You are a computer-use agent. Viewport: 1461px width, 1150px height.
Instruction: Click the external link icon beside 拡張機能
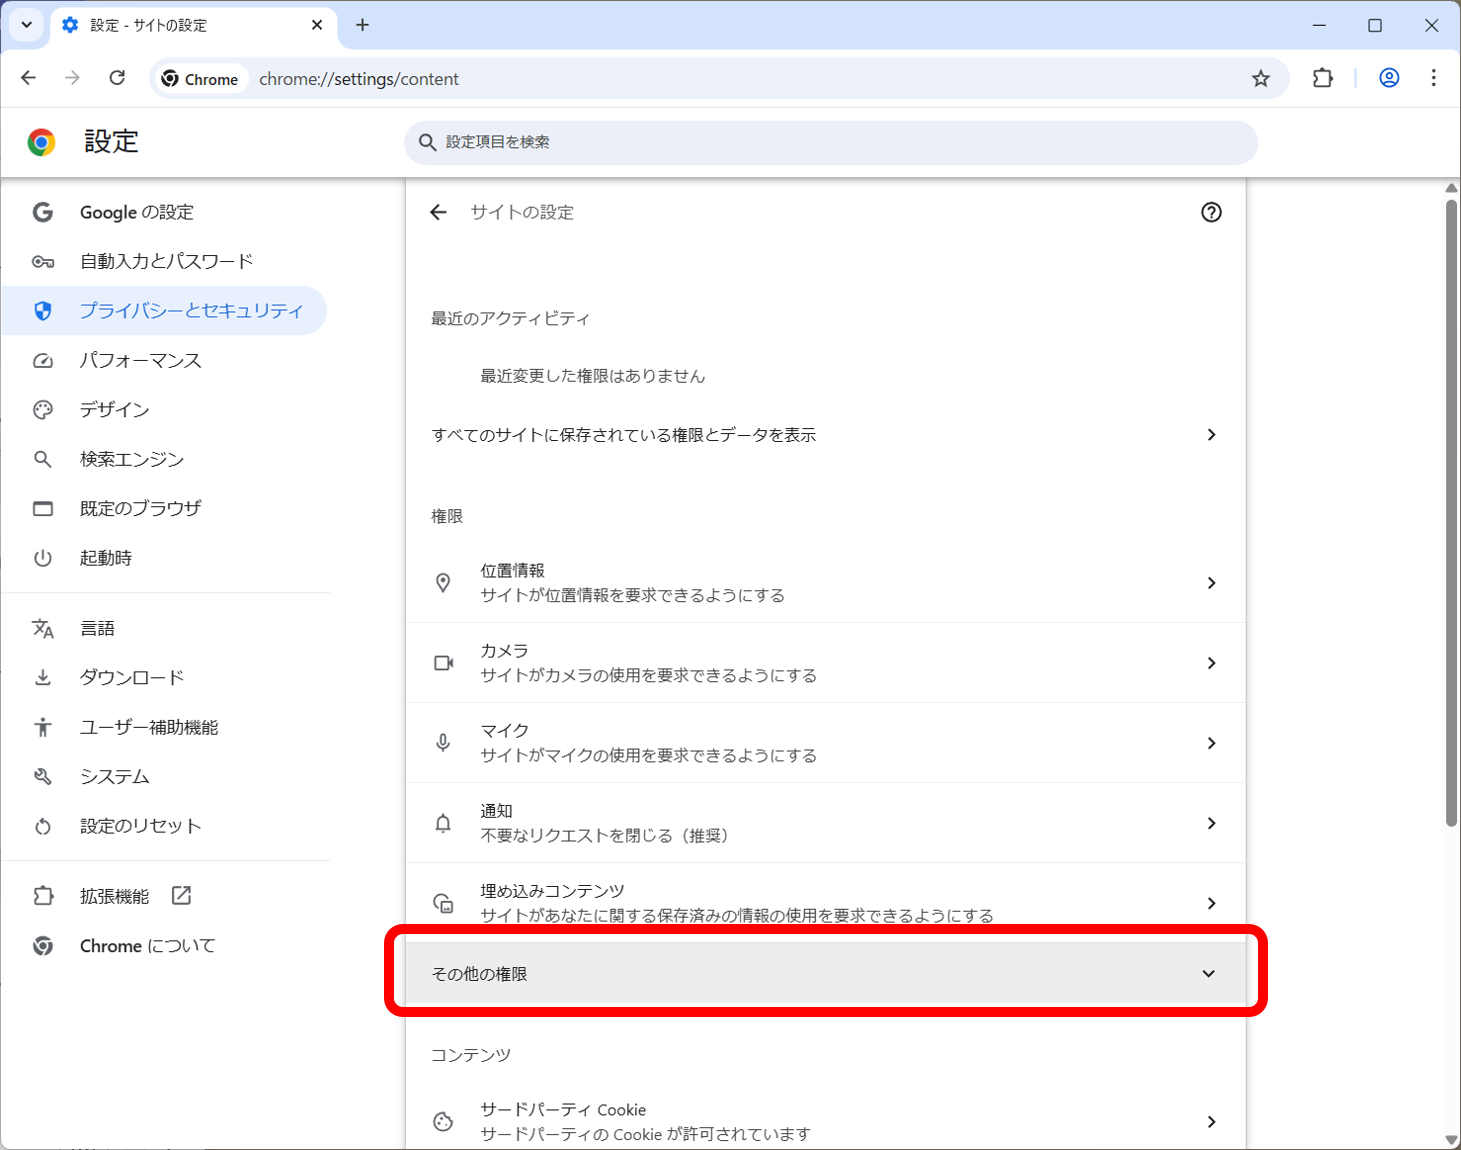181,896
